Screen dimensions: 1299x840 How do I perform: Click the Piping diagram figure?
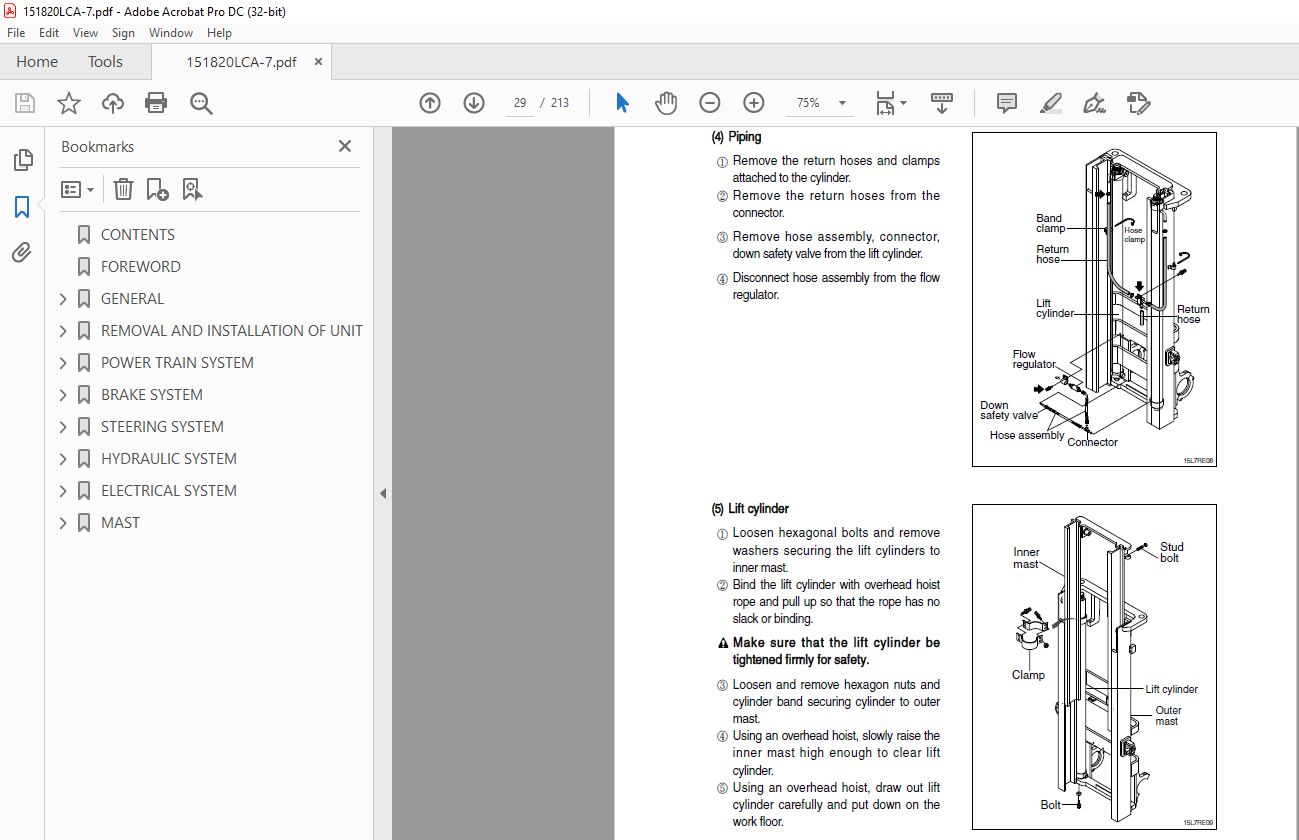(1094, 299)
